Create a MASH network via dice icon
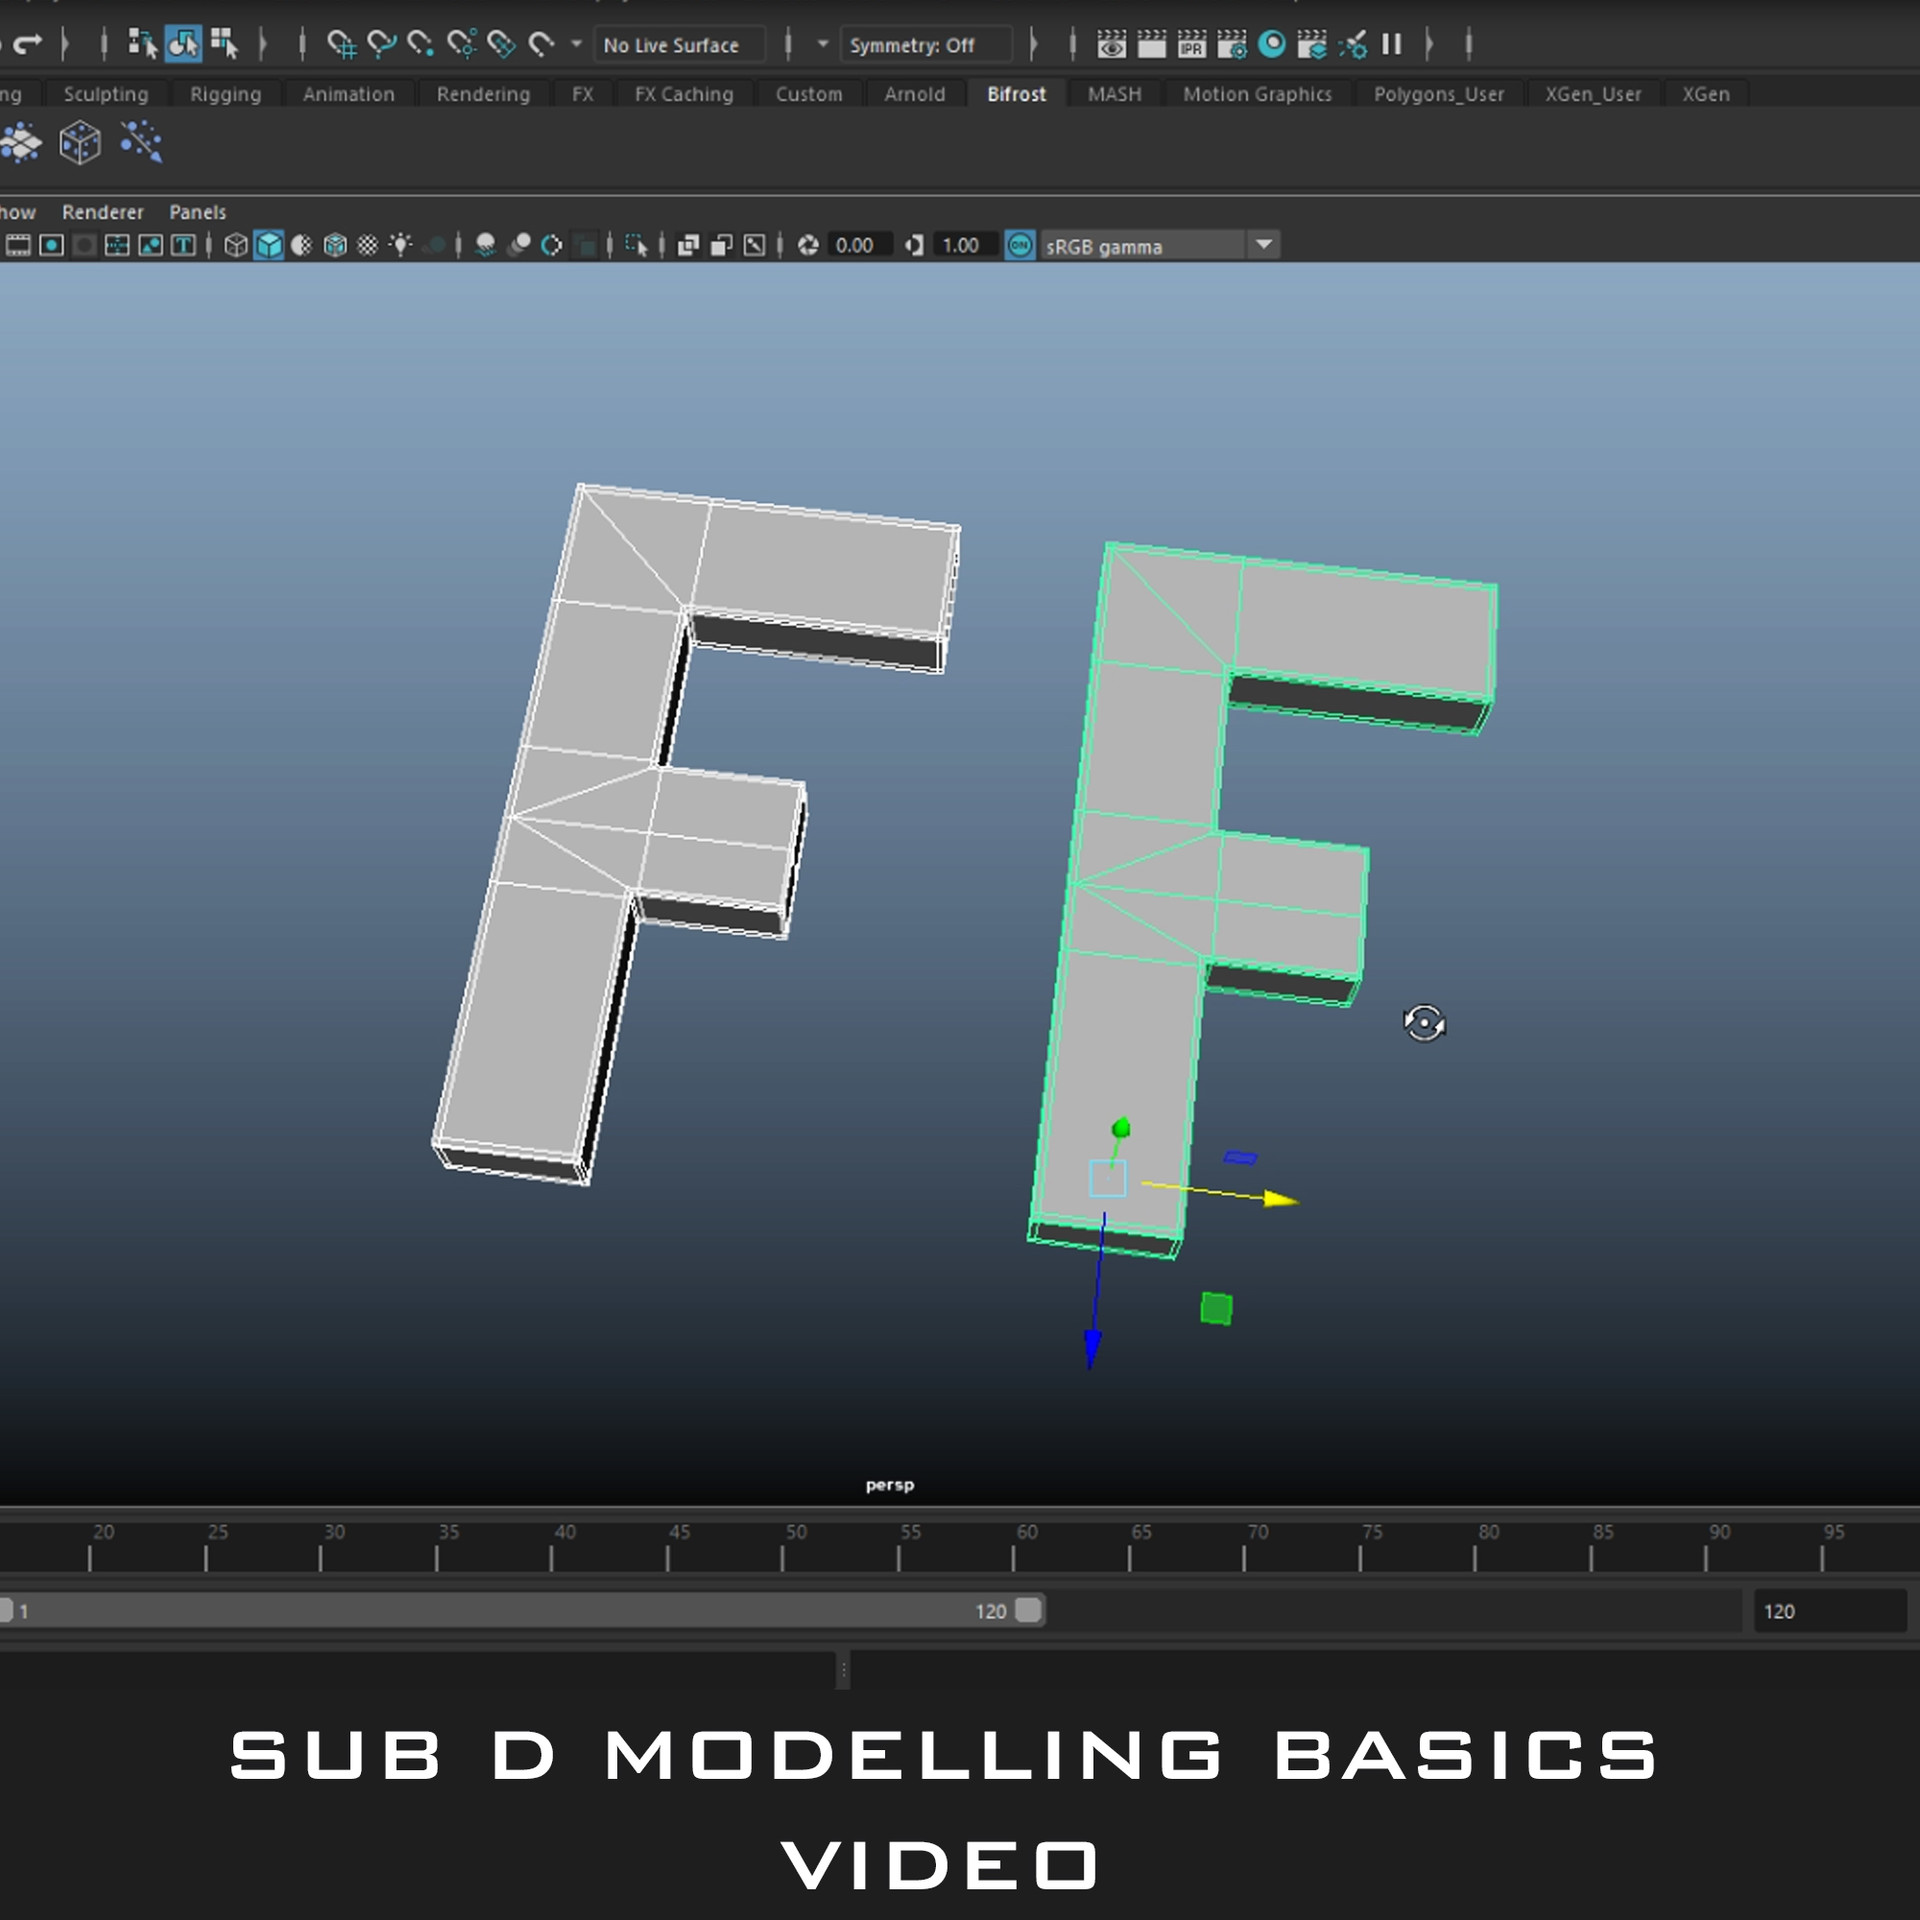This screenshot has height=1920, width=1920. point(80,142)
